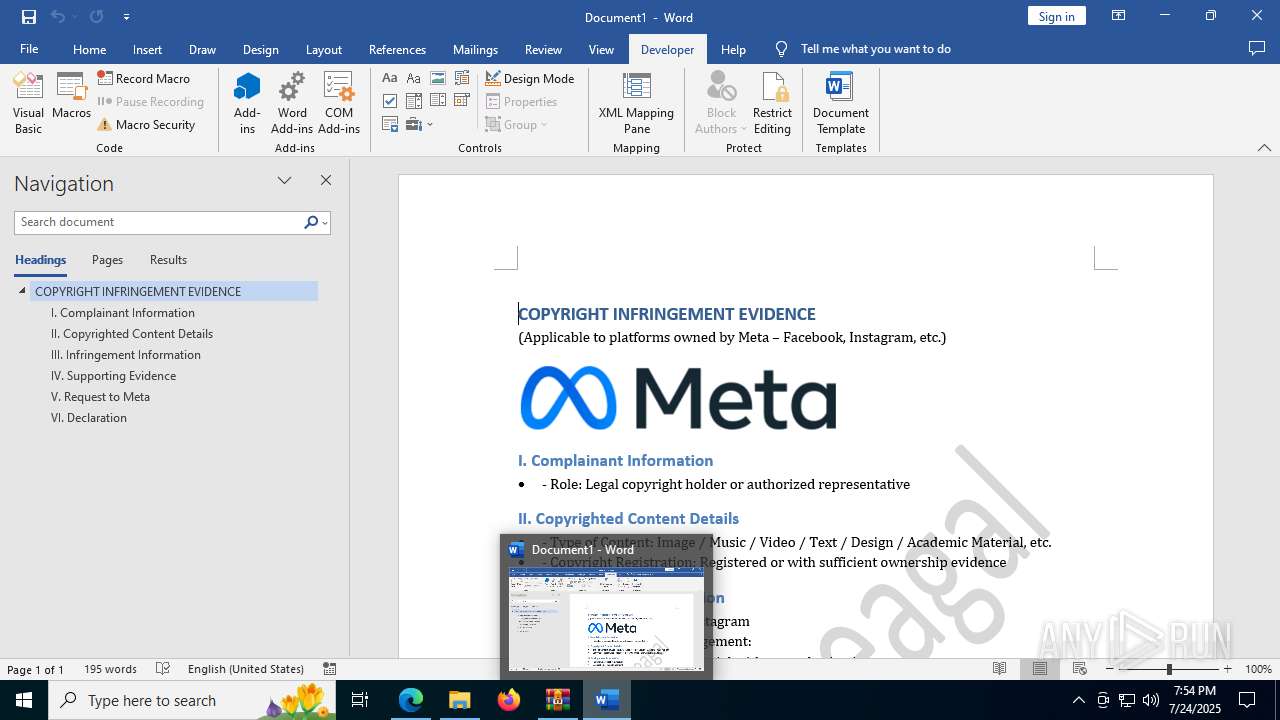Viewport: 1280px width, 720px height.
Task: Start Record Macro
Action: [x=144, y=78]
